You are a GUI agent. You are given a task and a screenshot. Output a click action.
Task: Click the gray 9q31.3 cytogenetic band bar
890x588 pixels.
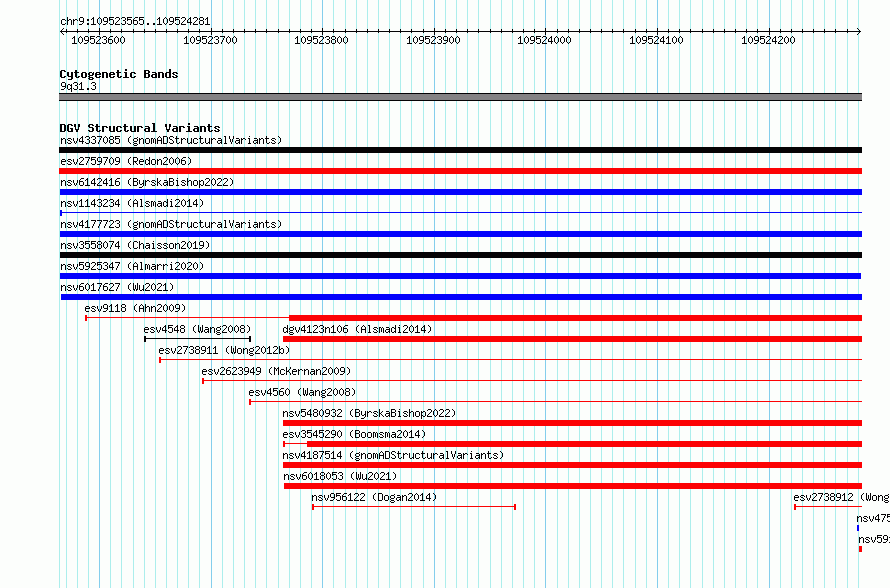point(460,97)
